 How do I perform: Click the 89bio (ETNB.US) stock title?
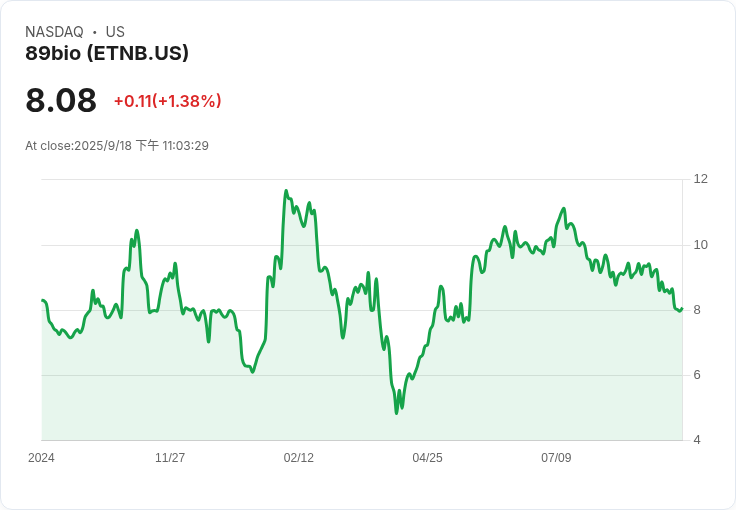coord(107,53)
